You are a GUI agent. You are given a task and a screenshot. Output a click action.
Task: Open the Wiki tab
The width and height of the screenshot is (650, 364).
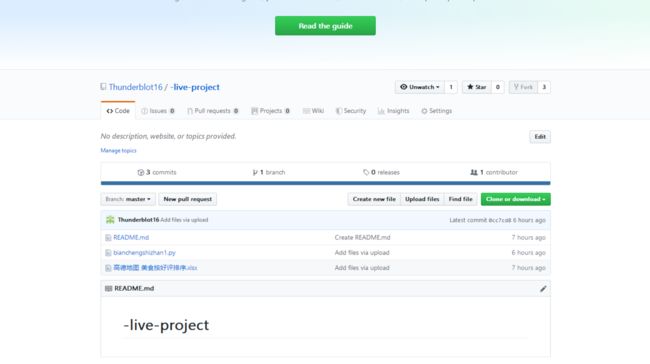coord(313,111)
